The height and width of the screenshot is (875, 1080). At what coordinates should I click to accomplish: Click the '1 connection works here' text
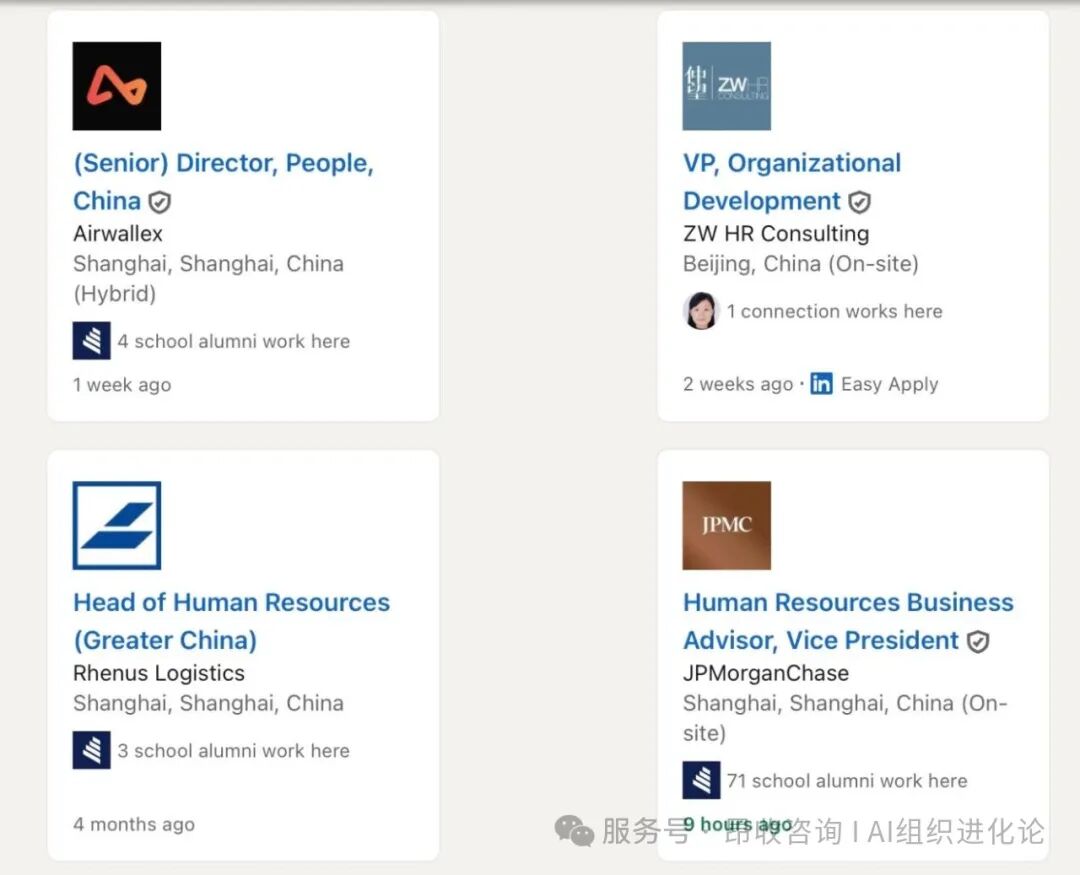coord(834,311)
